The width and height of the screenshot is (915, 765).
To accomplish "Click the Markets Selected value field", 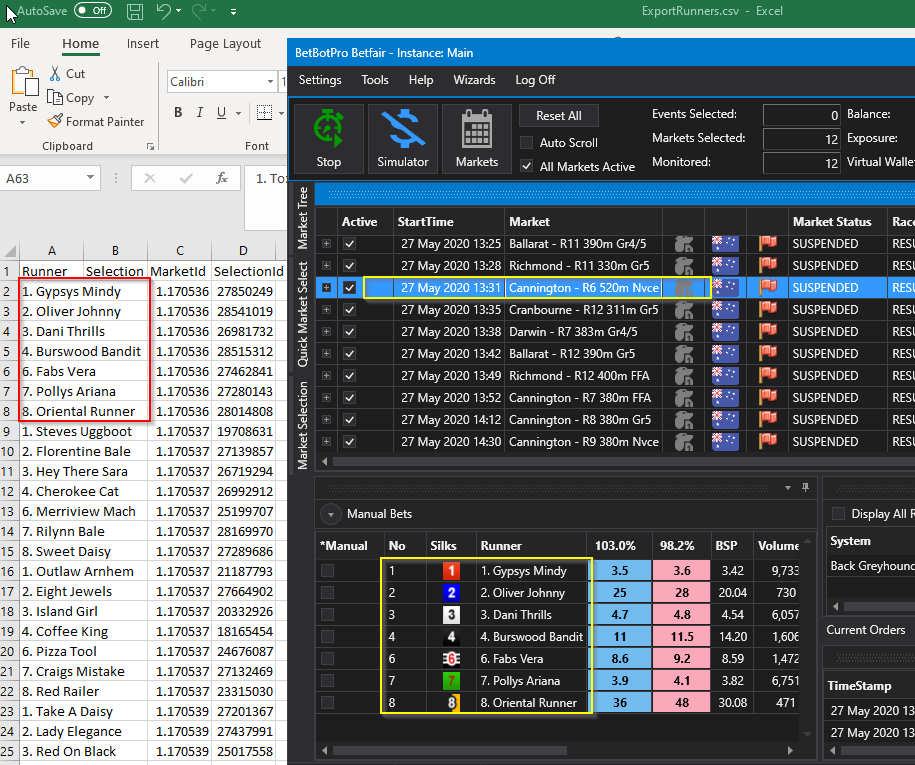I will pos(802,139).
